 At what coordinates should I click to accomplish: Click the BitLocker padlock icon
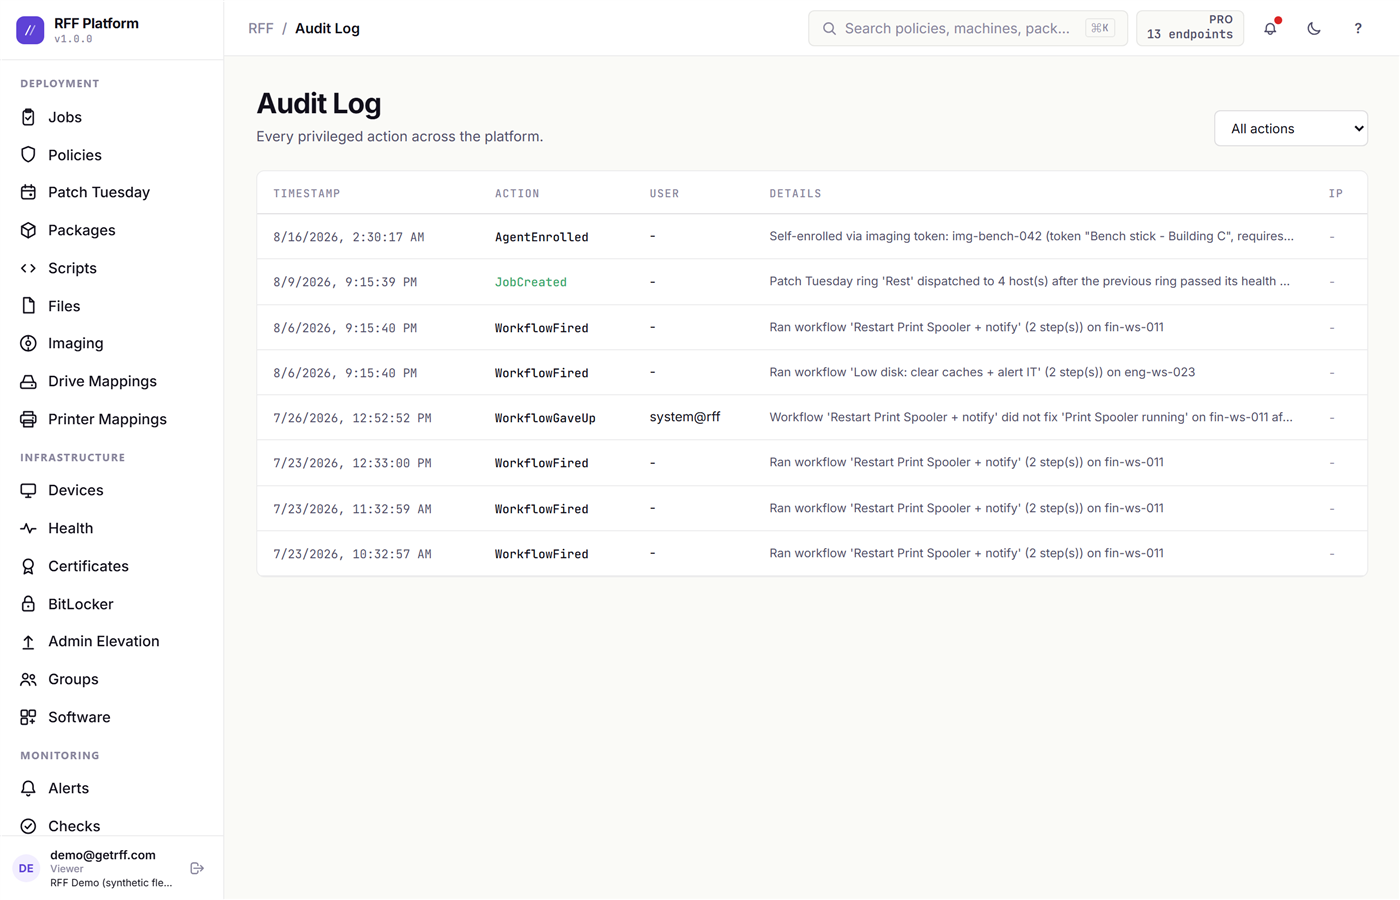pos(28,604)
